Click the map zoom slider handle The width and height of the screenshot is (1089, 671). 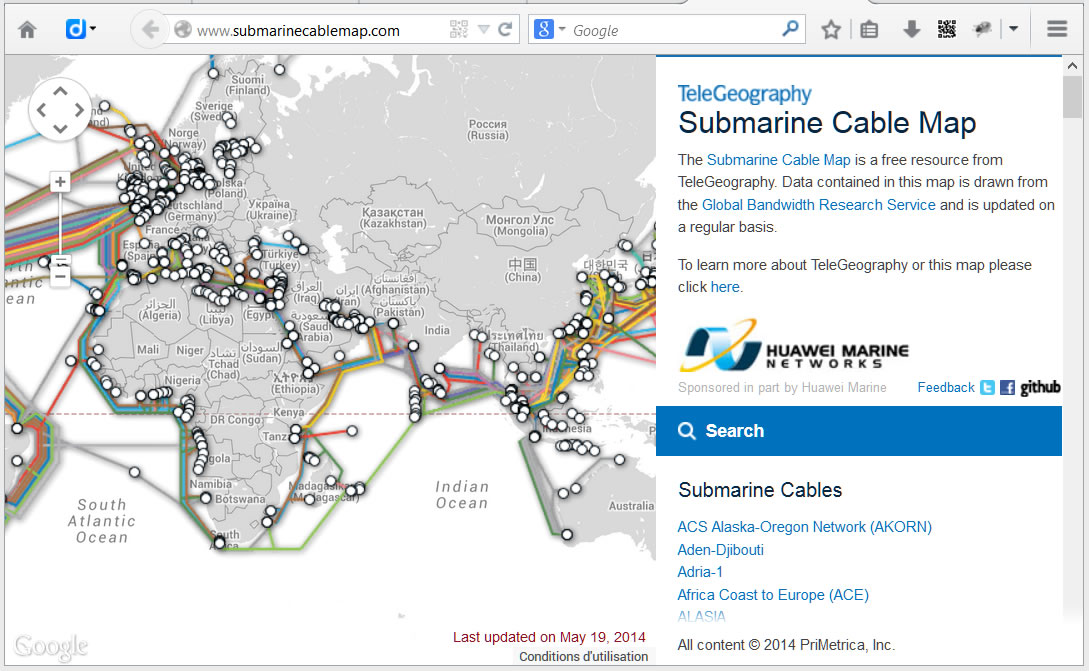(x=61, y=261)
